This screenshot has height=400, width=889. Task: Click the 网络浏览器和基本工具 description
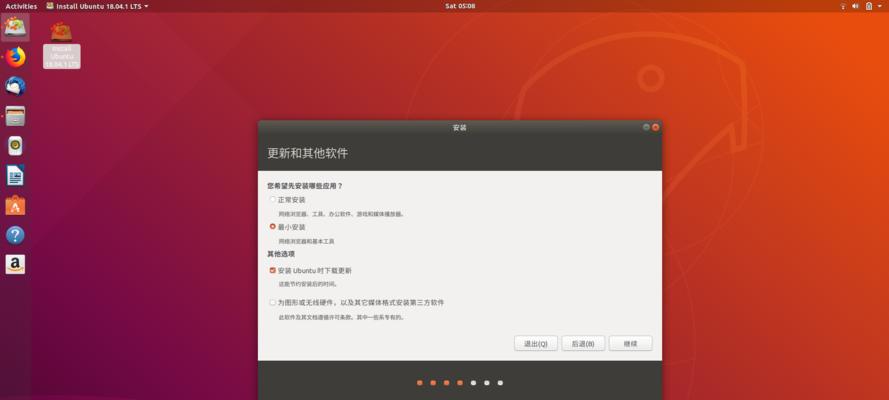pyautogui.click(x=306, y=241)
